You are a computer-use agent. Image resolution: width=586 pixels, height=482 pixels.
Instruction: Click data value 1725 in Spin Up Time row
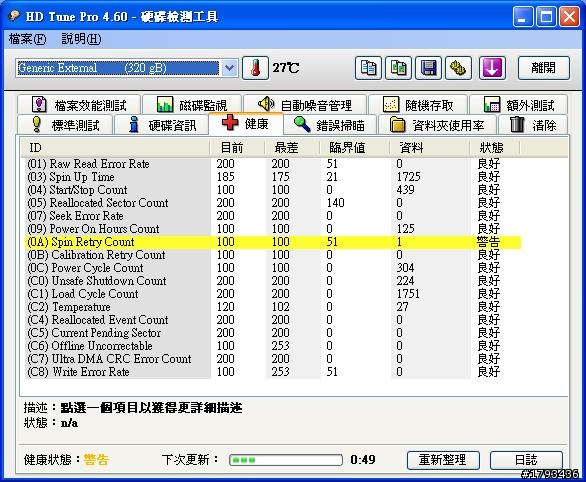click(408, 177)
